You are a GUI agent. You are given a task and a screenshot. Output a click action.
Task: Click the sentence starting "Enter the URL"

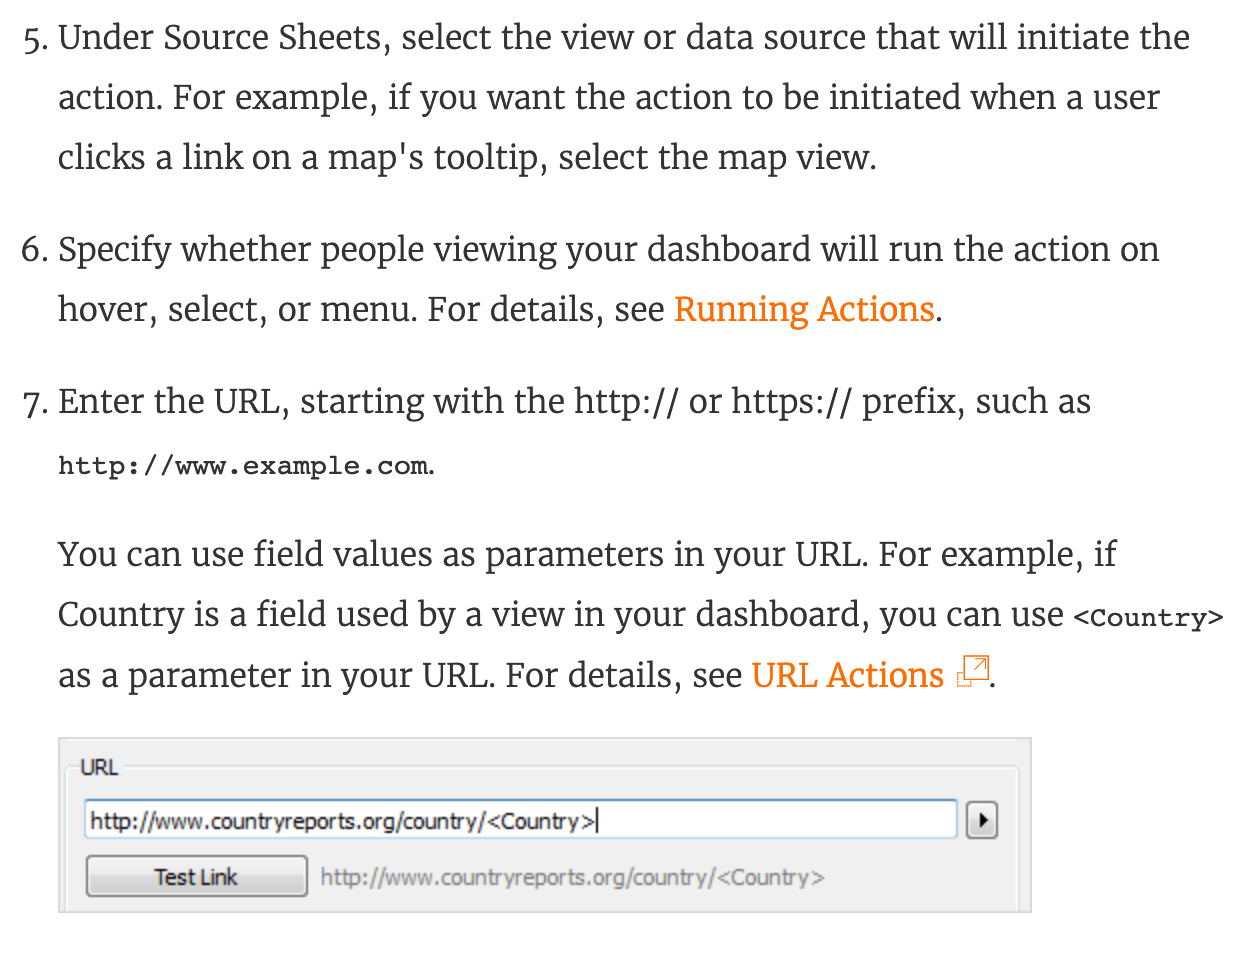574,402
